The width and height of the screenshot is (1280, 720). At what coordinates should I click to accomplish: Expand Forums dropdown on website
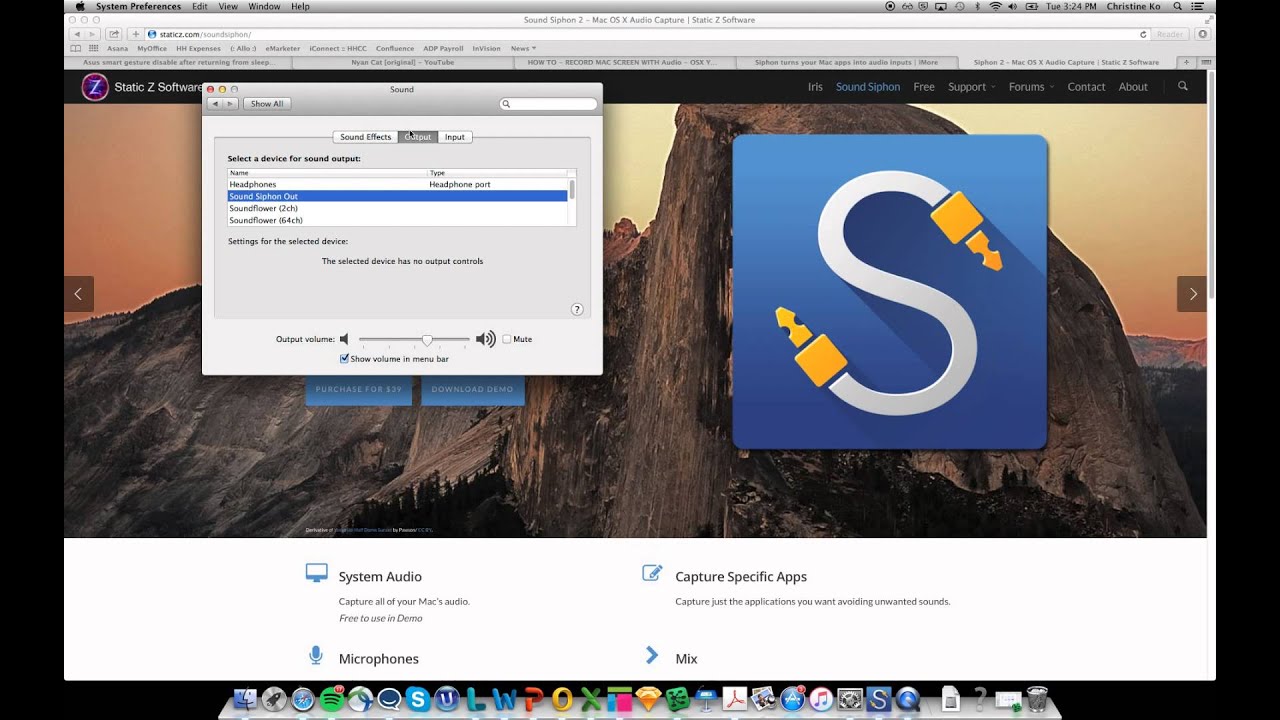[1031, 87]
